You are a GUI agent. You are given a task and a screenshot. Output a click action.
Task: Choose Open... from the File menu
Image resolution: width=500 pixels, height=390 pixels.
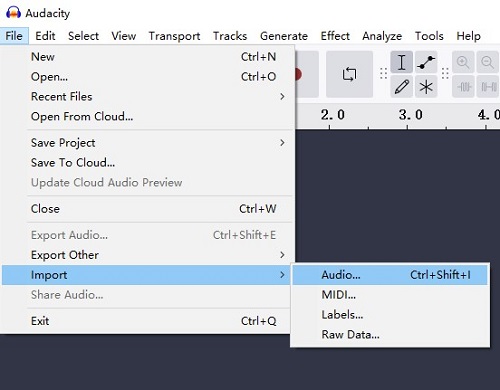[x=148, y=77]
